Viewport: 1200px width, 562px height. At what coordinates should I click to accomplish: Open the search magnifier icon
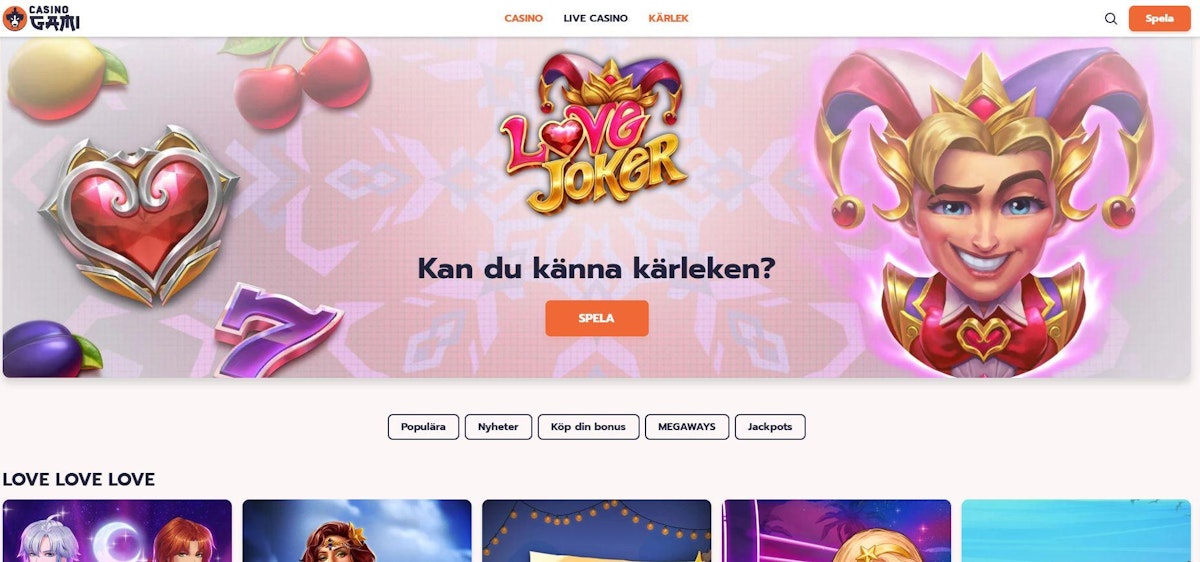point(1111,18)
